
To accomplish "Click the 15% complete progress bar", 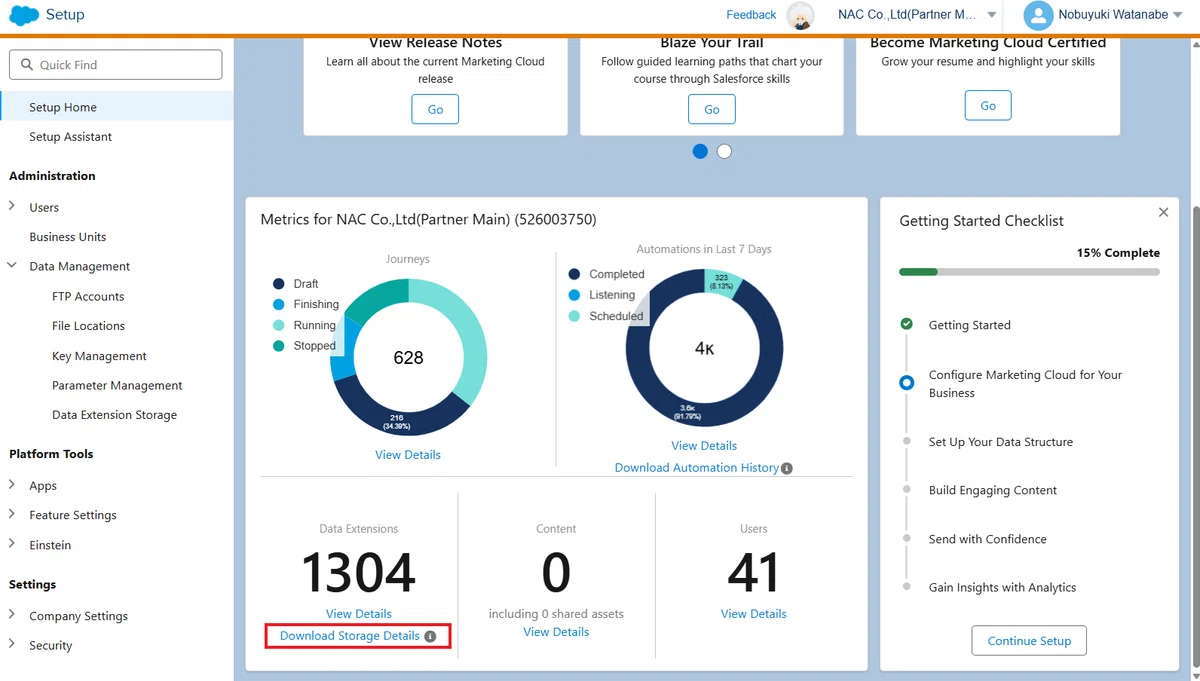I will (1030, 272).
